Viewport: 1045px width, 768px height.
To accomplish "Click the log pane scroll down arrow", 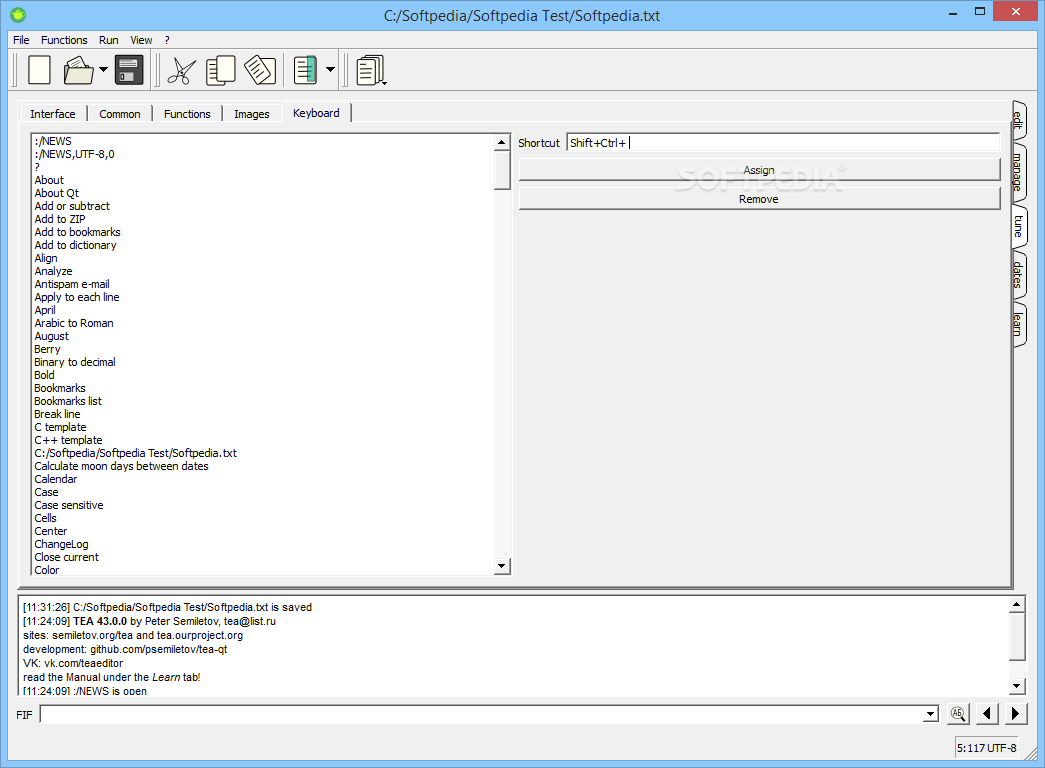I will pos(1016,685).
